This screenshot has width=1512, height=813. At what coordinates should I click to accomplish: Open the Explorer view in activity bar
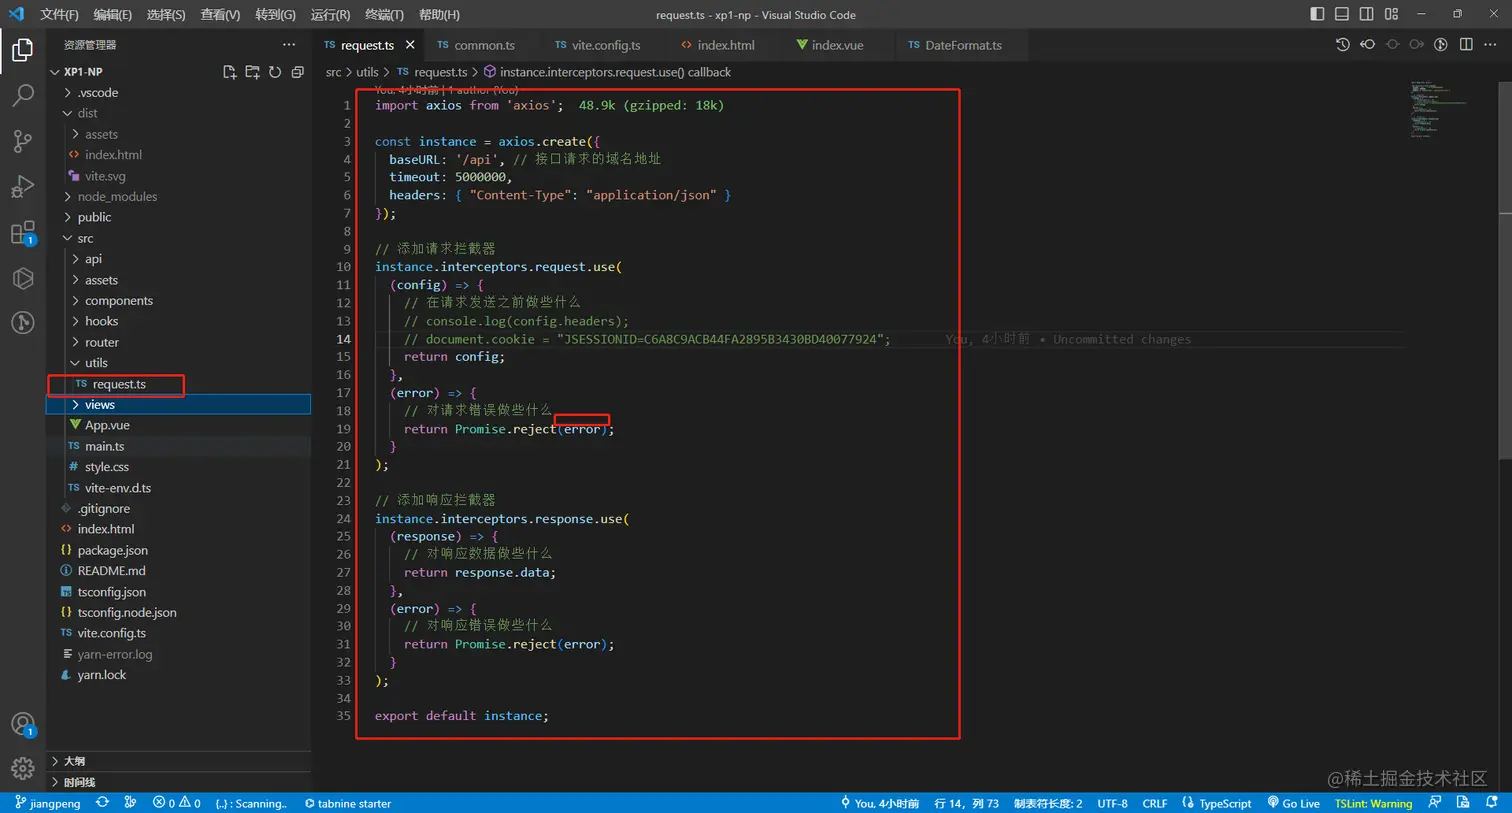click(22, 49)
